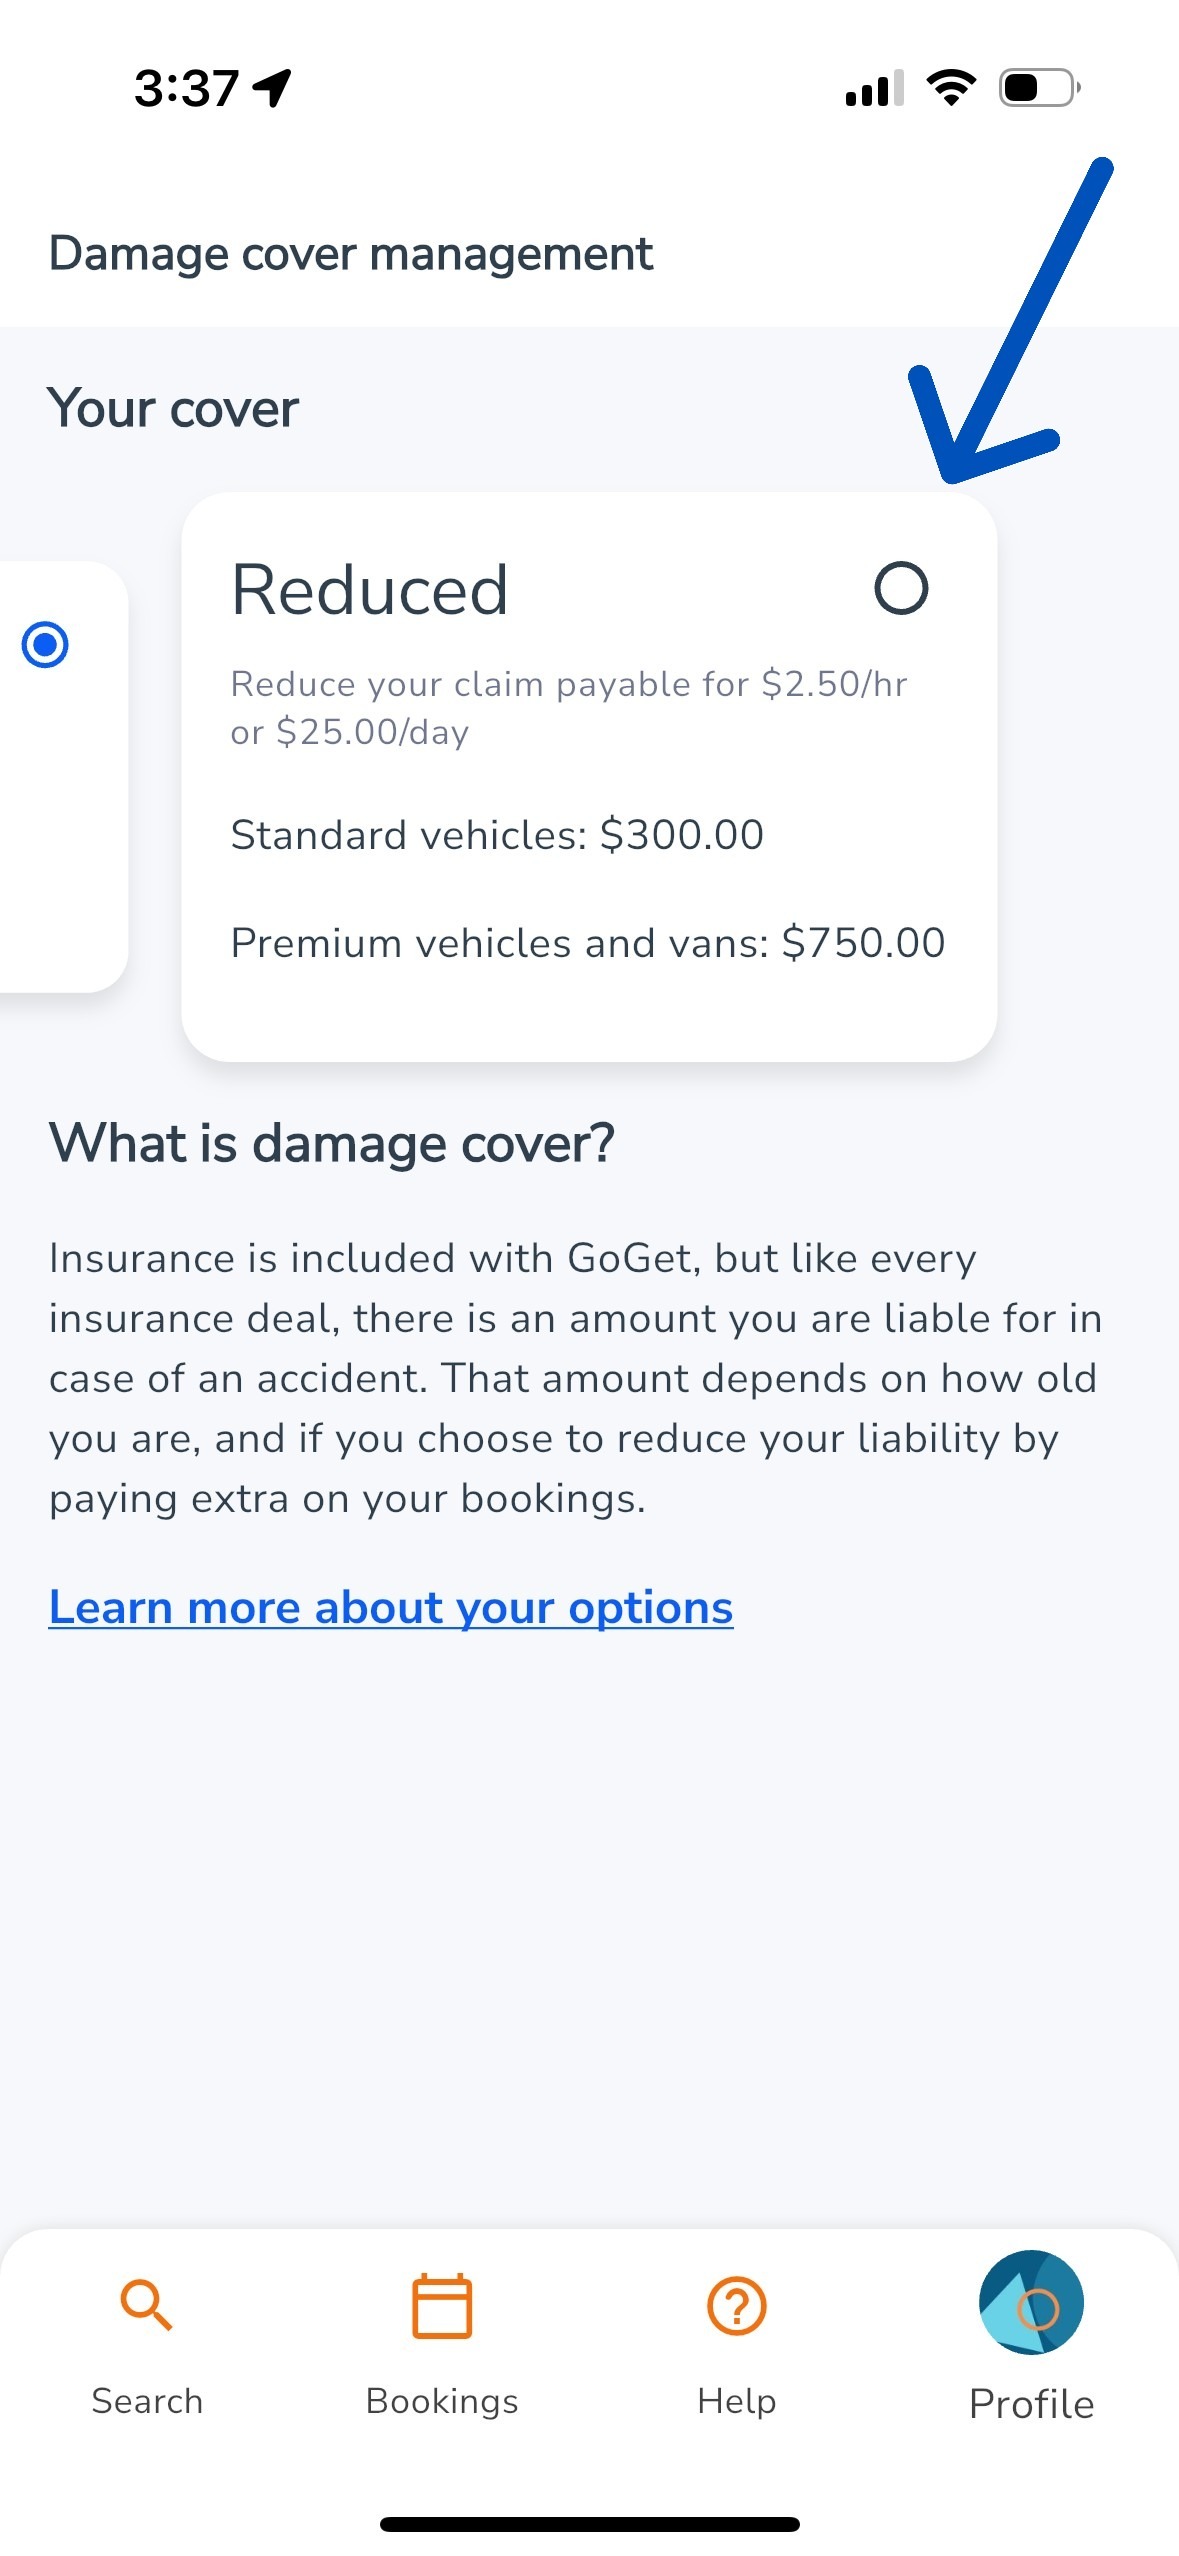Tap the Standard vehicles $300.00 line
The image size is (1179, 2556).
(x=497, y=835)
